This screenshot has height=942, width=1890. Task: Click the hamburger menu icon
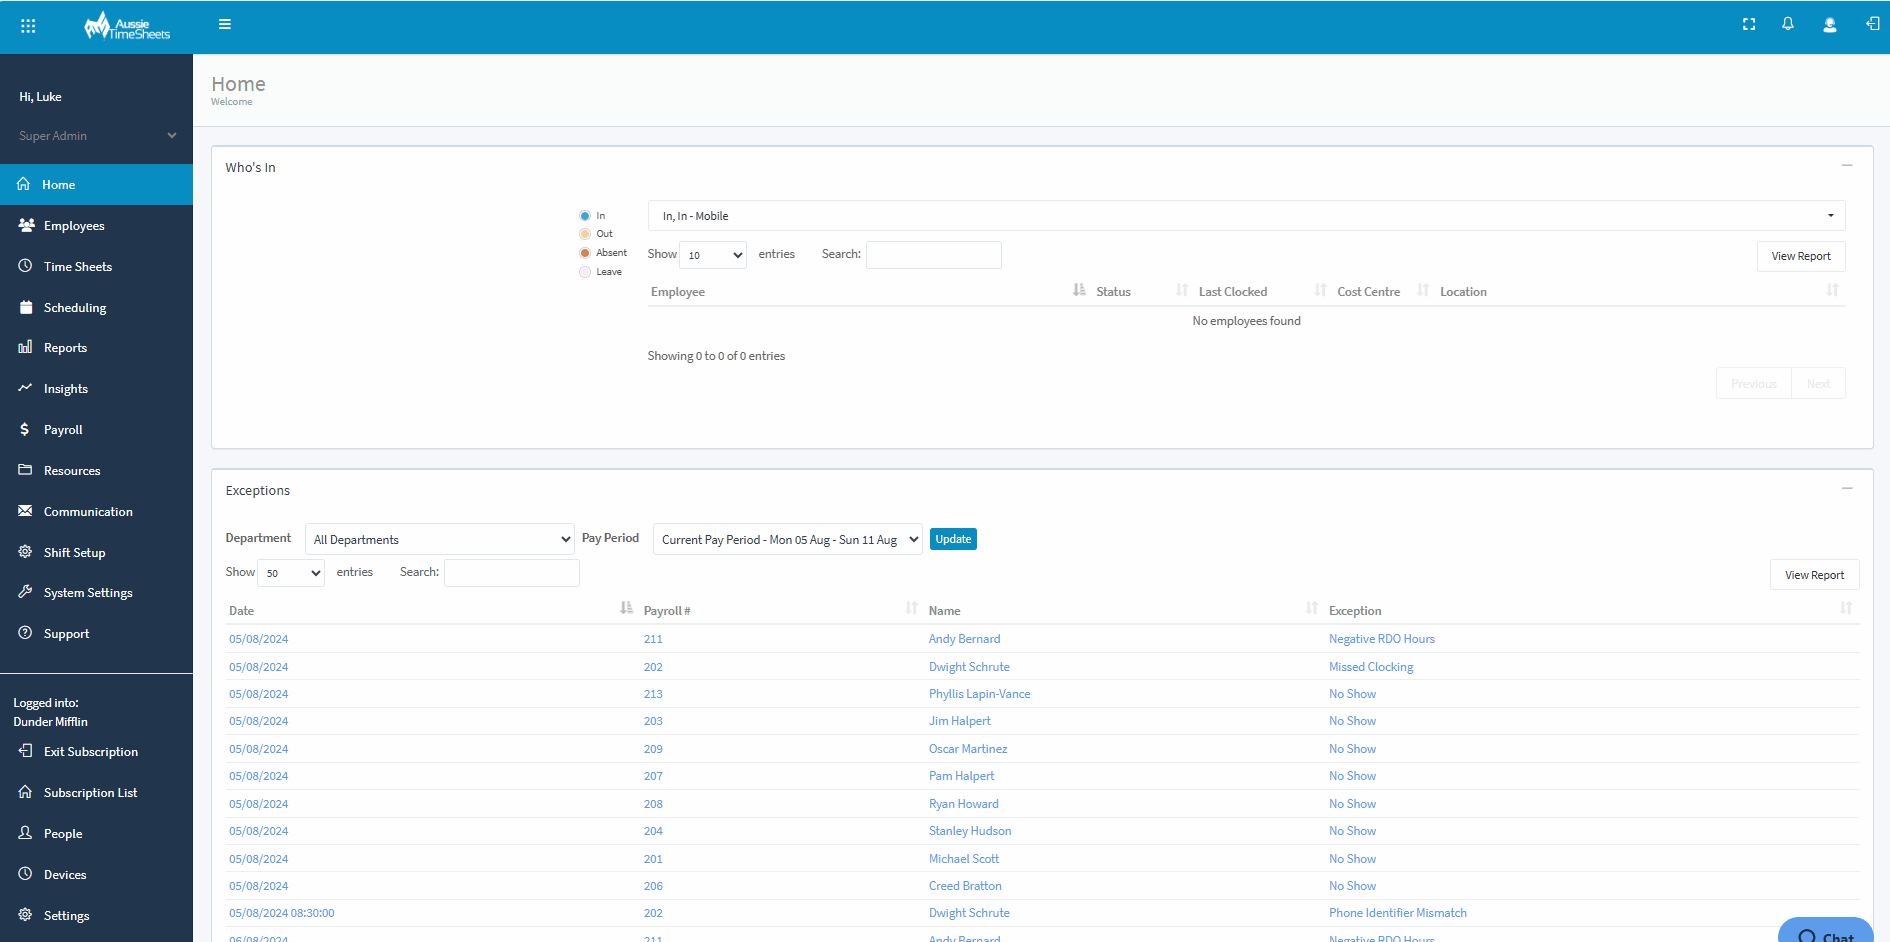pos(225,23)
